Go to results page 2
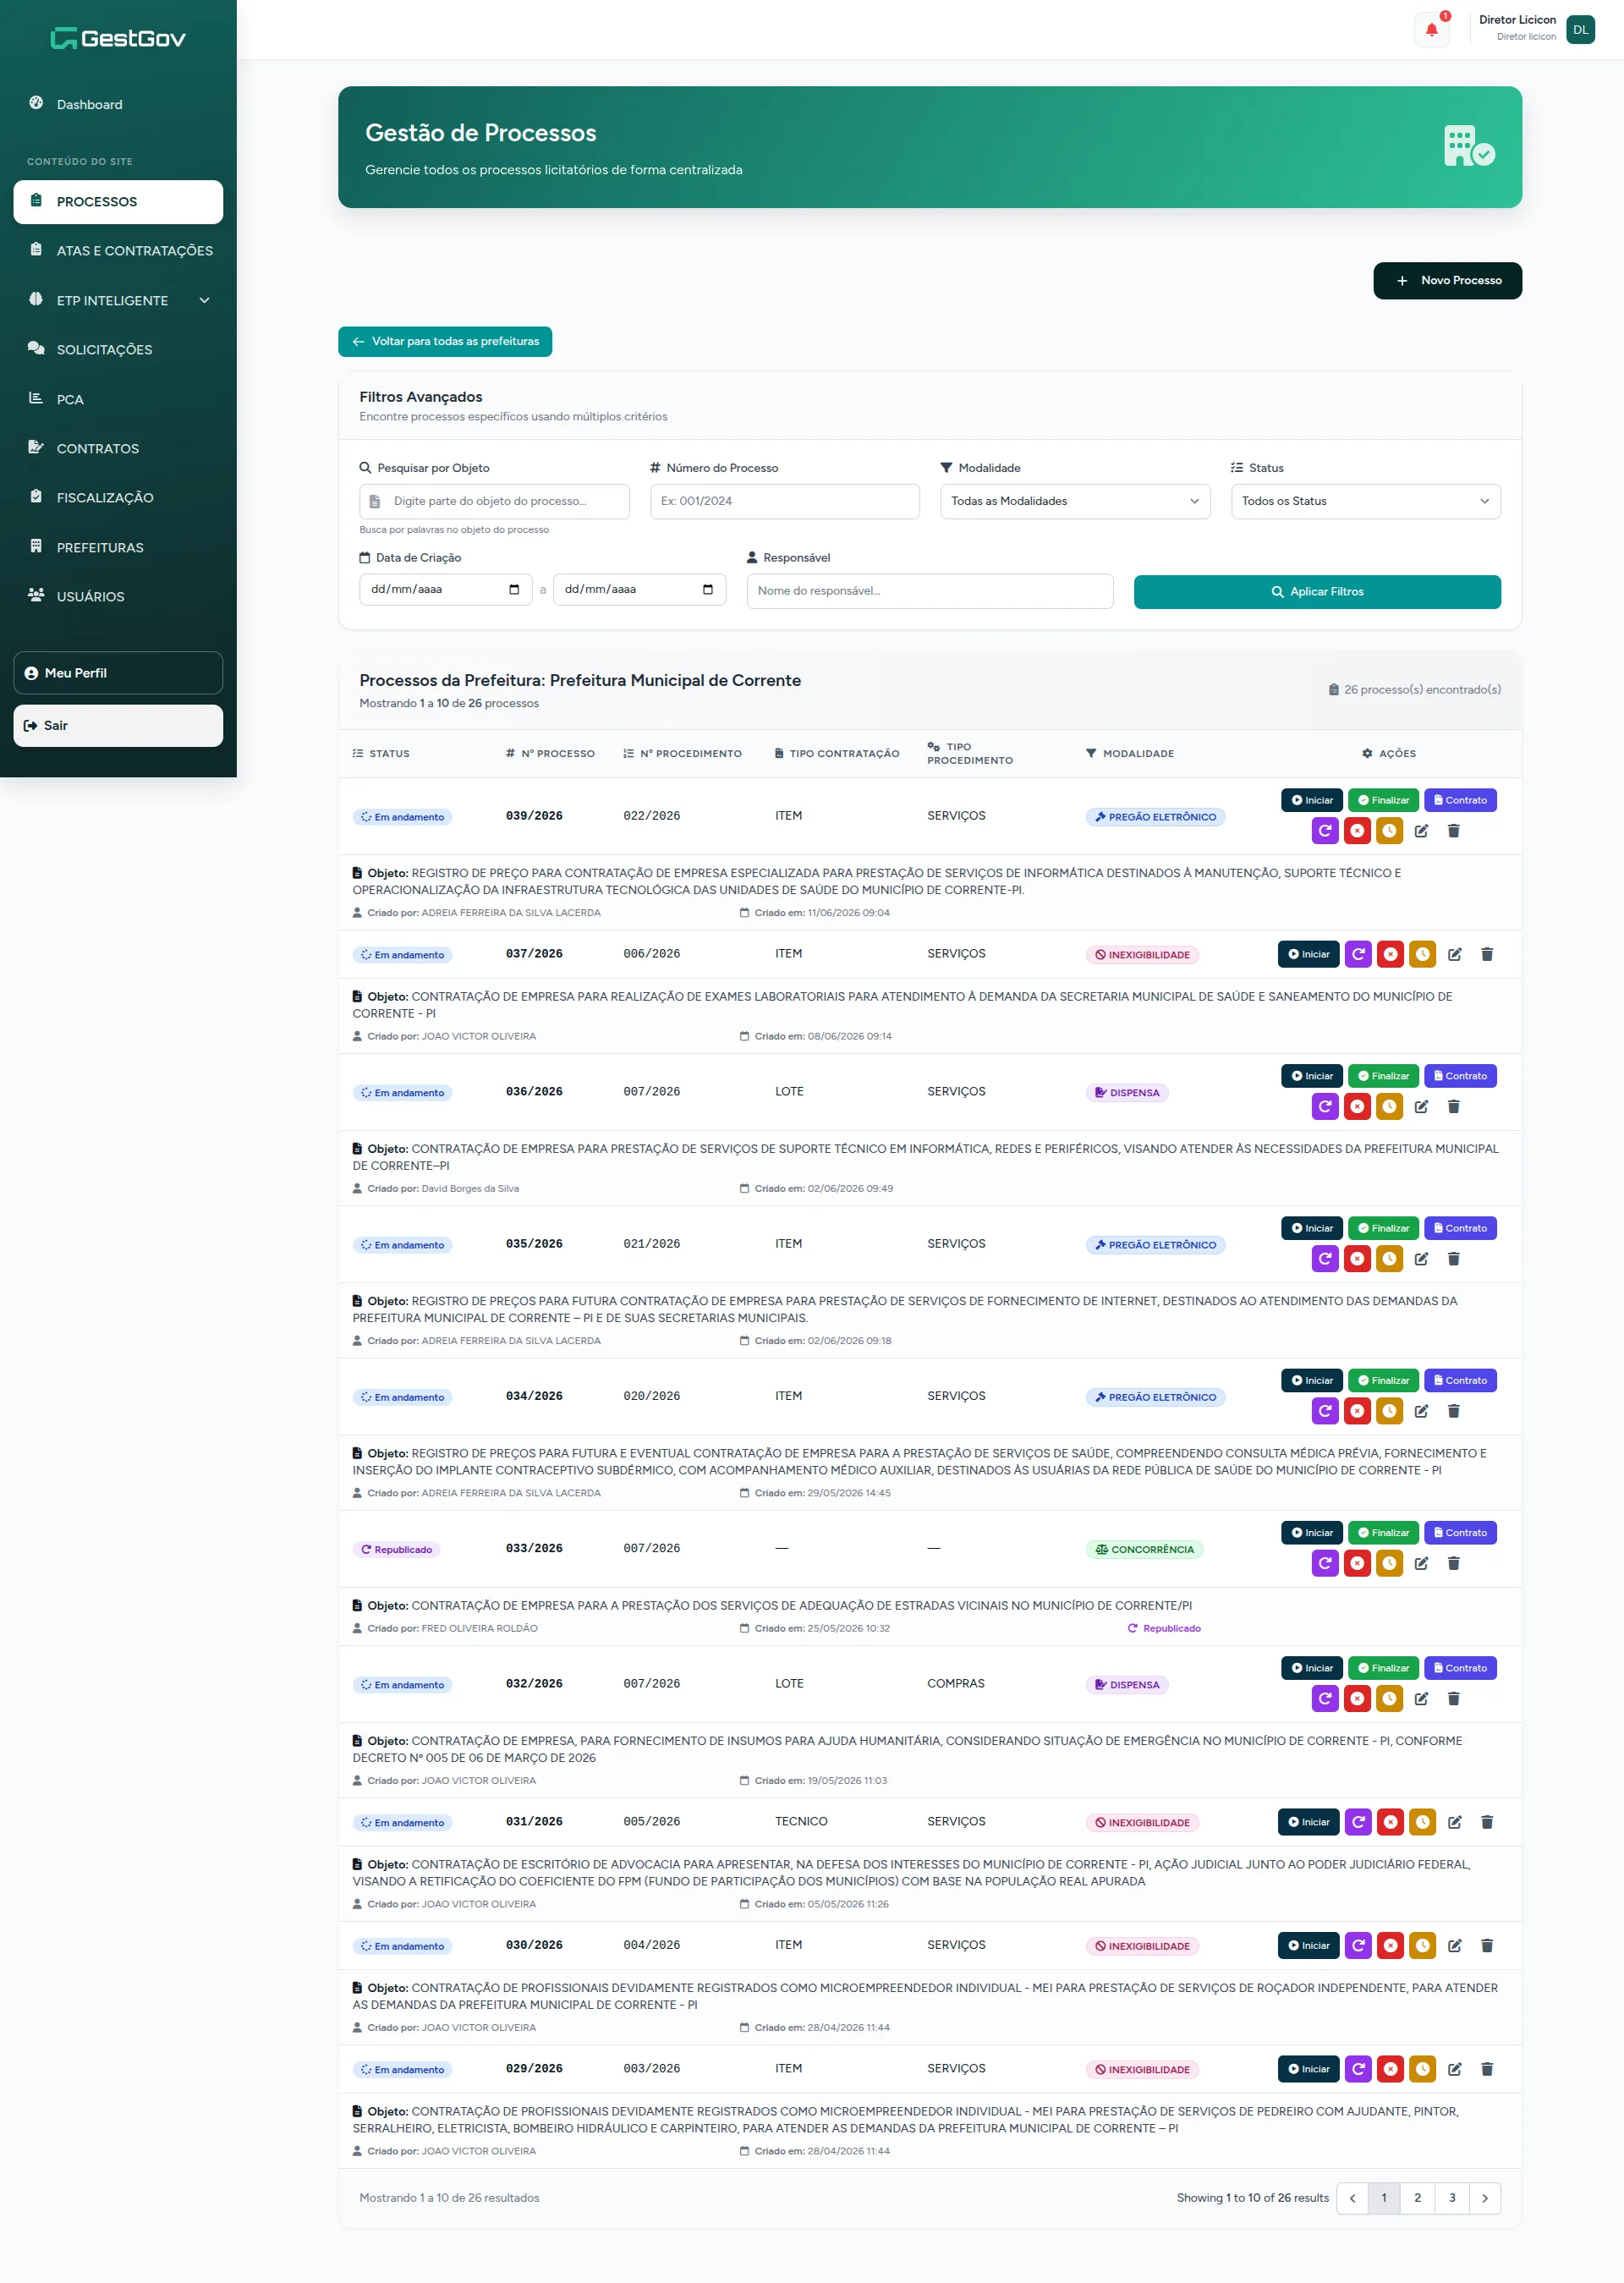The image size is (1624, 2283). tap(1417, 2197)
